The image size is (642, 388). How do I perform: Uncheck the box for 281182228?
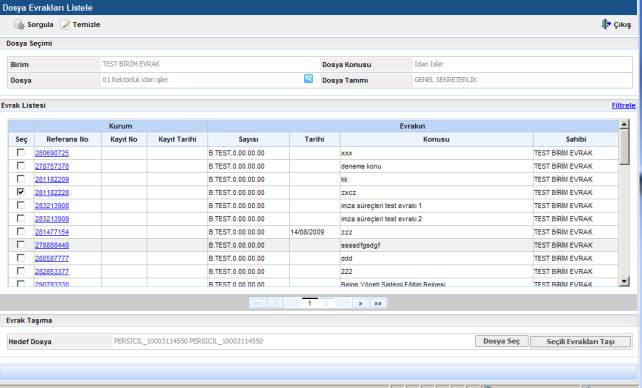click(x=20, y=192)
